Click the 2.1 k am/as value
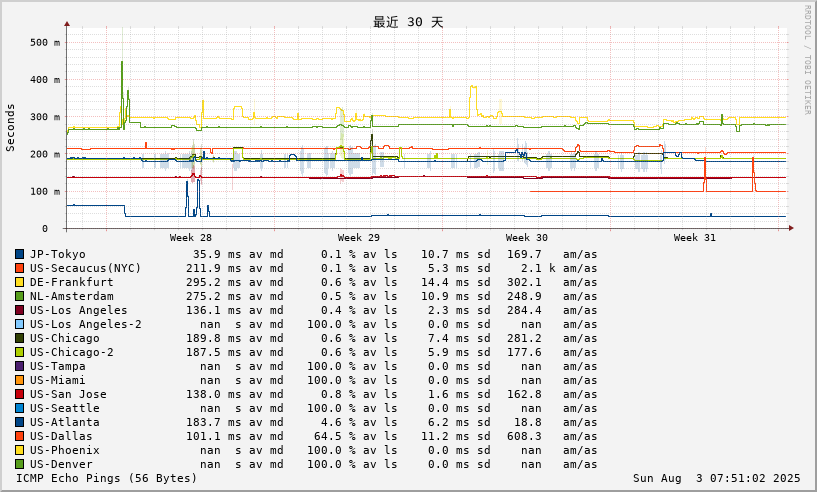 click(538, 268)
